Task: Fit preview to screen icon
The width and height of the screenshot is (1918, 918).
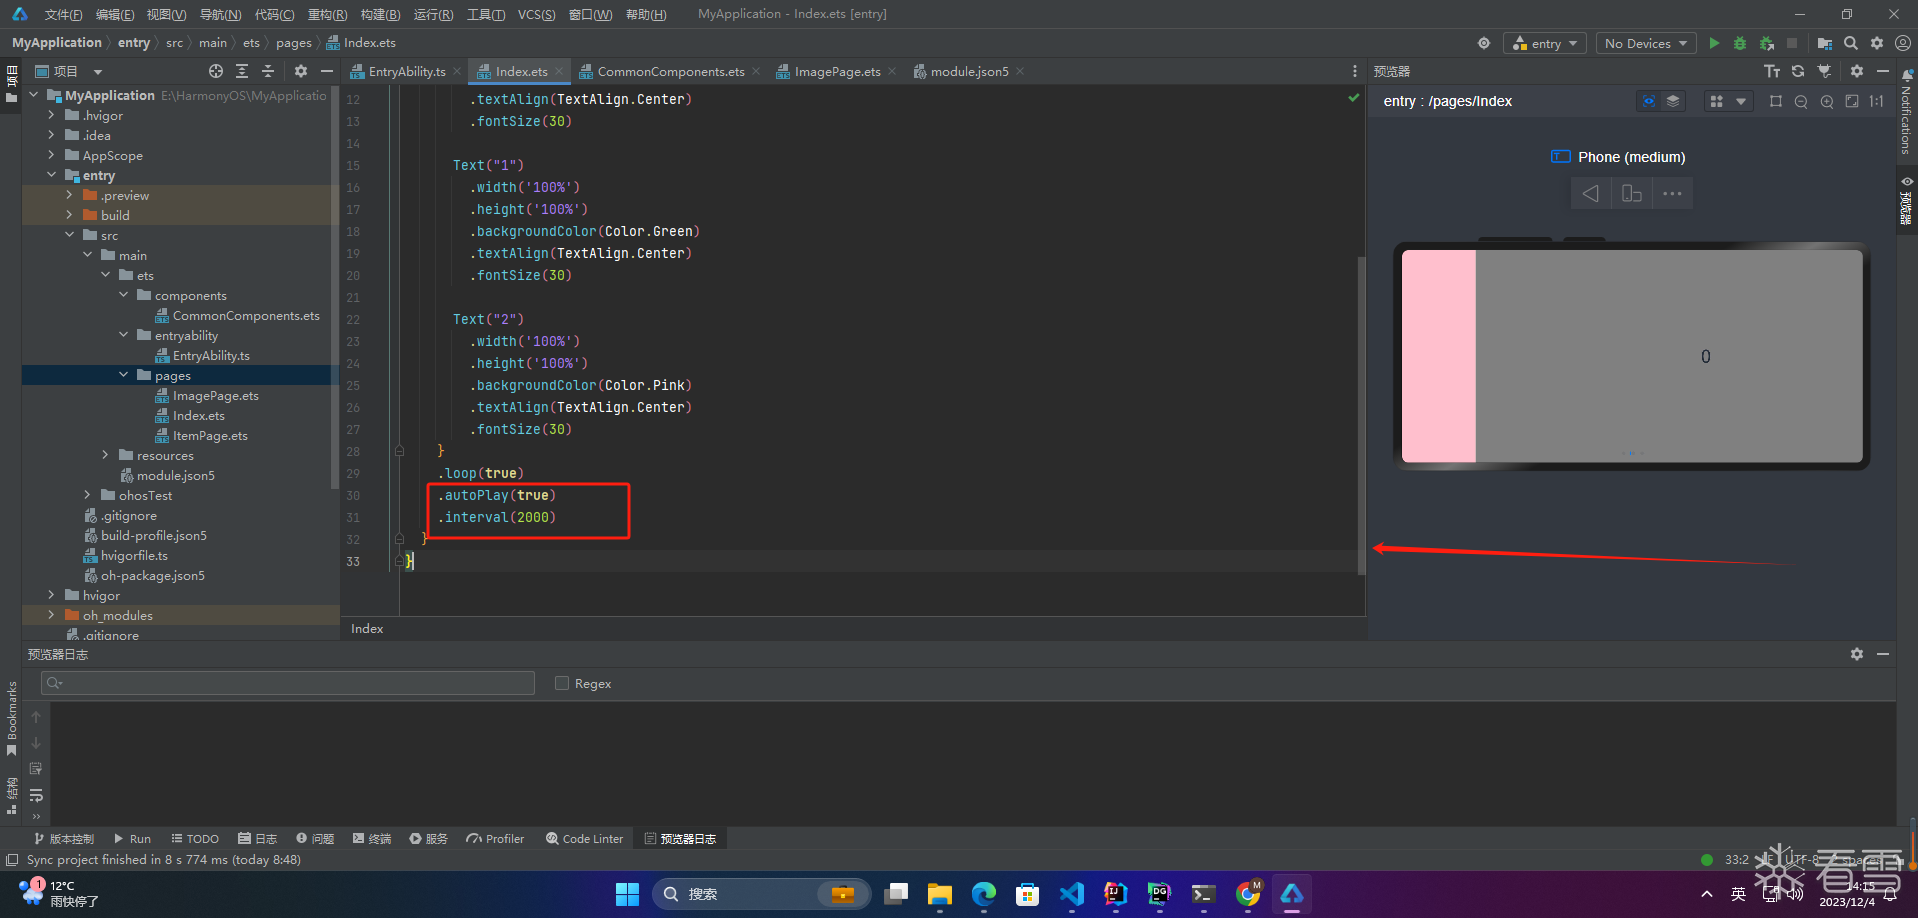Action: click(x=1852, y=101)
